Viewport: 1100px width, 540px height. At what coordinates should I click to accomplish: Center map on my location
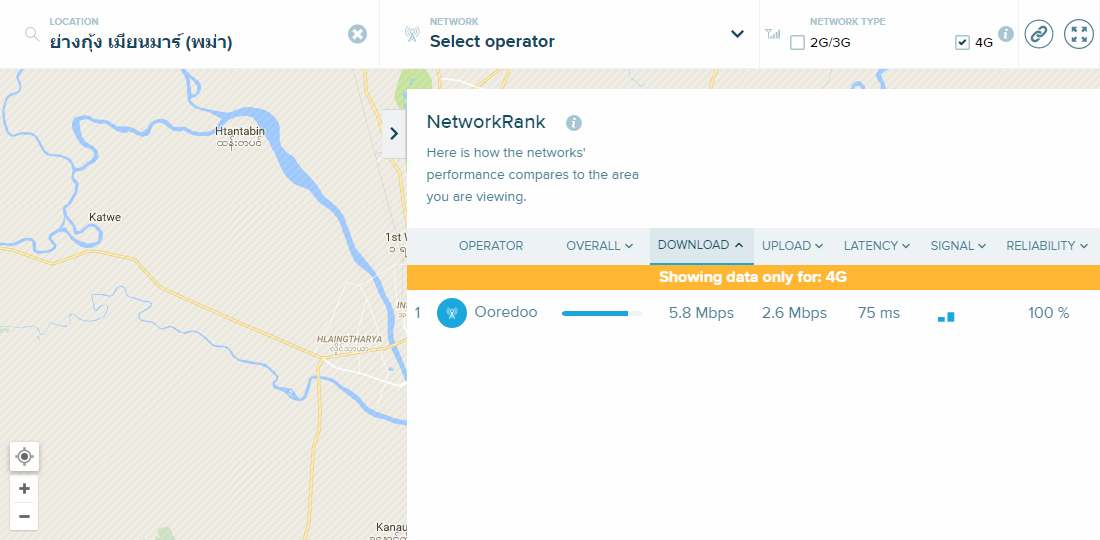coord(25,457)
